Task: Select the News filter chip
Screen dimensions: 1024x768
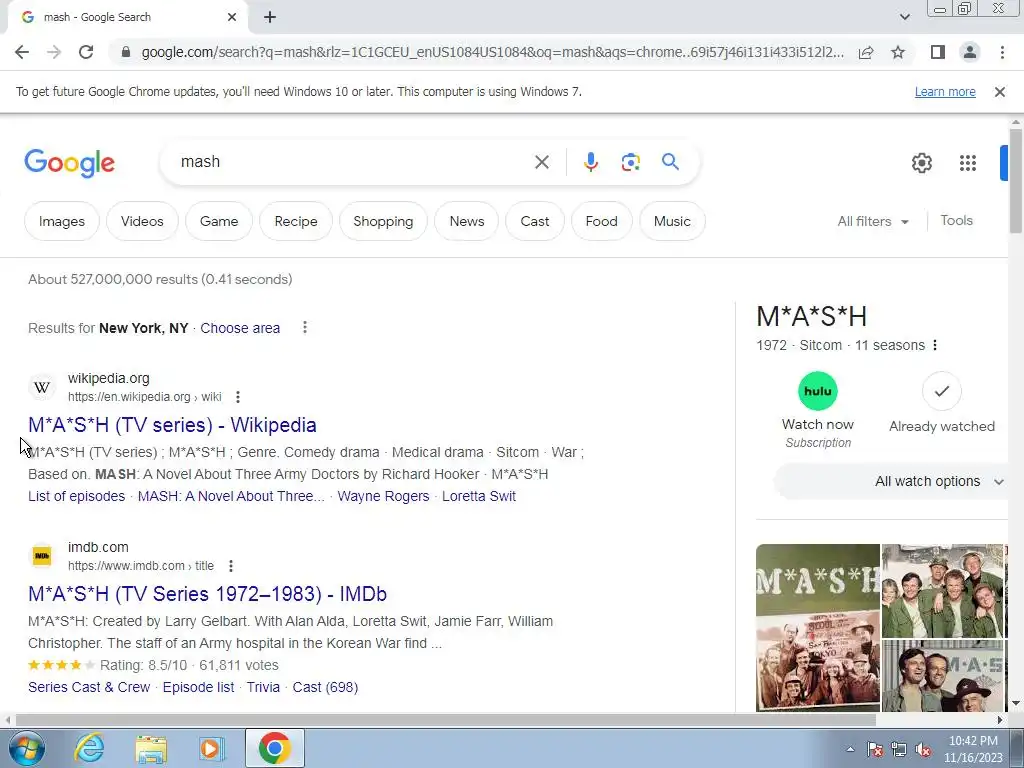Action: click(466, 221)
